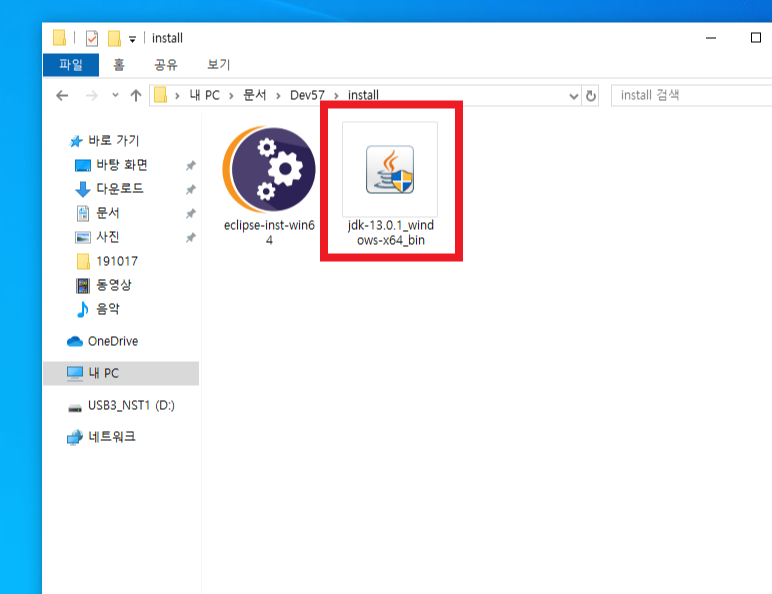Unpin 바탕 화면 using its pin icon

[x=191, y=165]
